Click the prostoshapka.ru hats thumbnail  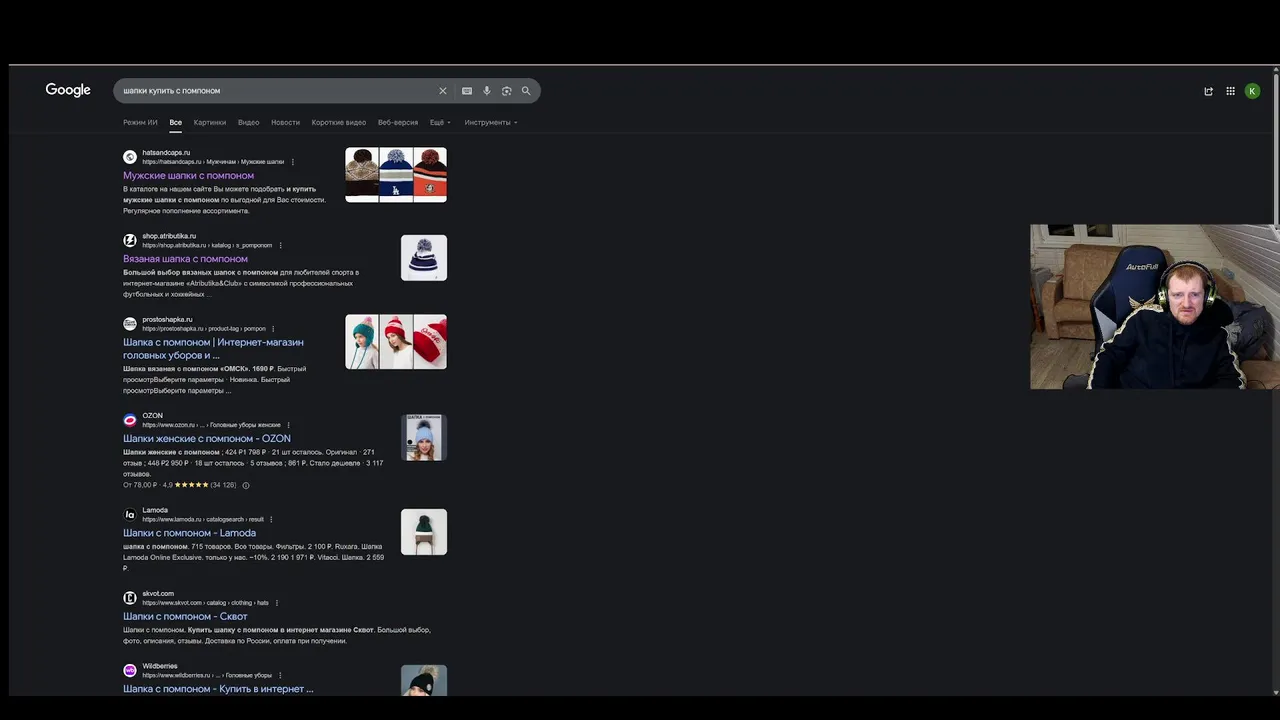tap(396, 342)
